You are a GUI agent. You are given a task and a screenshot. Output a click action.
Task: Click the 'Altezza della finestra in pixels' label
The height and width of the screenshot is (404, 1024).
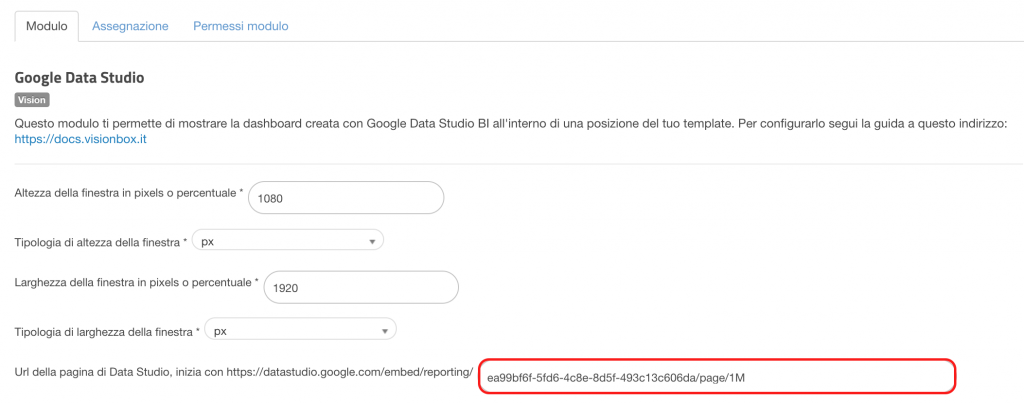(x=129, y=193)
